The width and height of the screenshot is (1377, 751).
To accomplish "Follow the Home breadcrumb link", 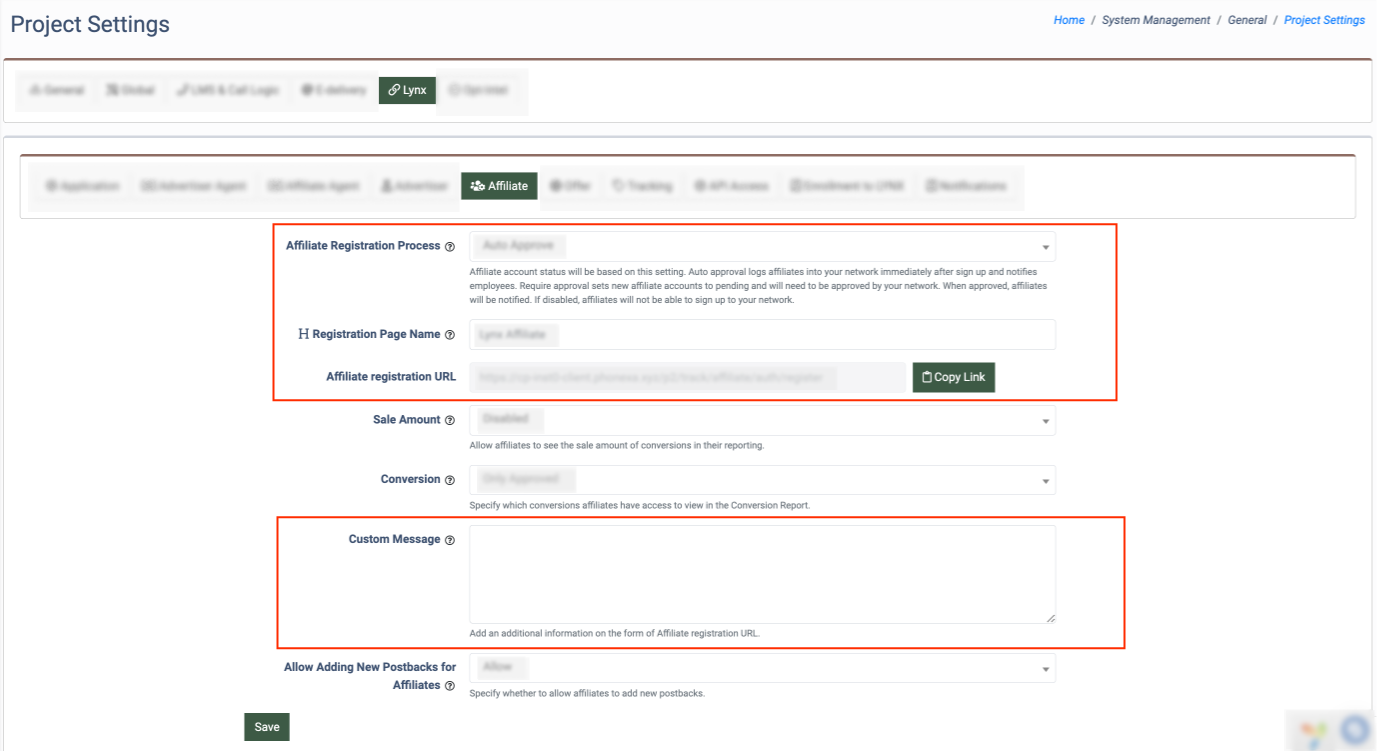I will 1068,20.
